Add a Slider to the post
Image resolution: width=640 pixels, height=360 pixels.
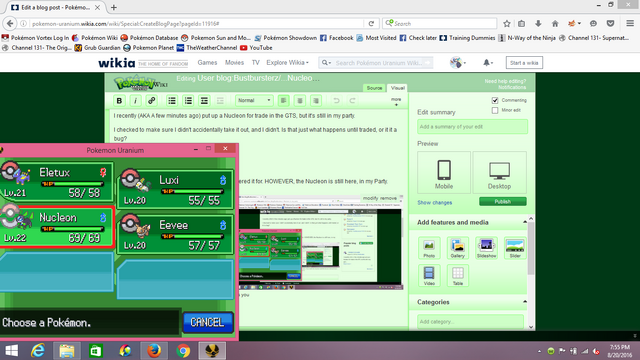click(515, 248)
